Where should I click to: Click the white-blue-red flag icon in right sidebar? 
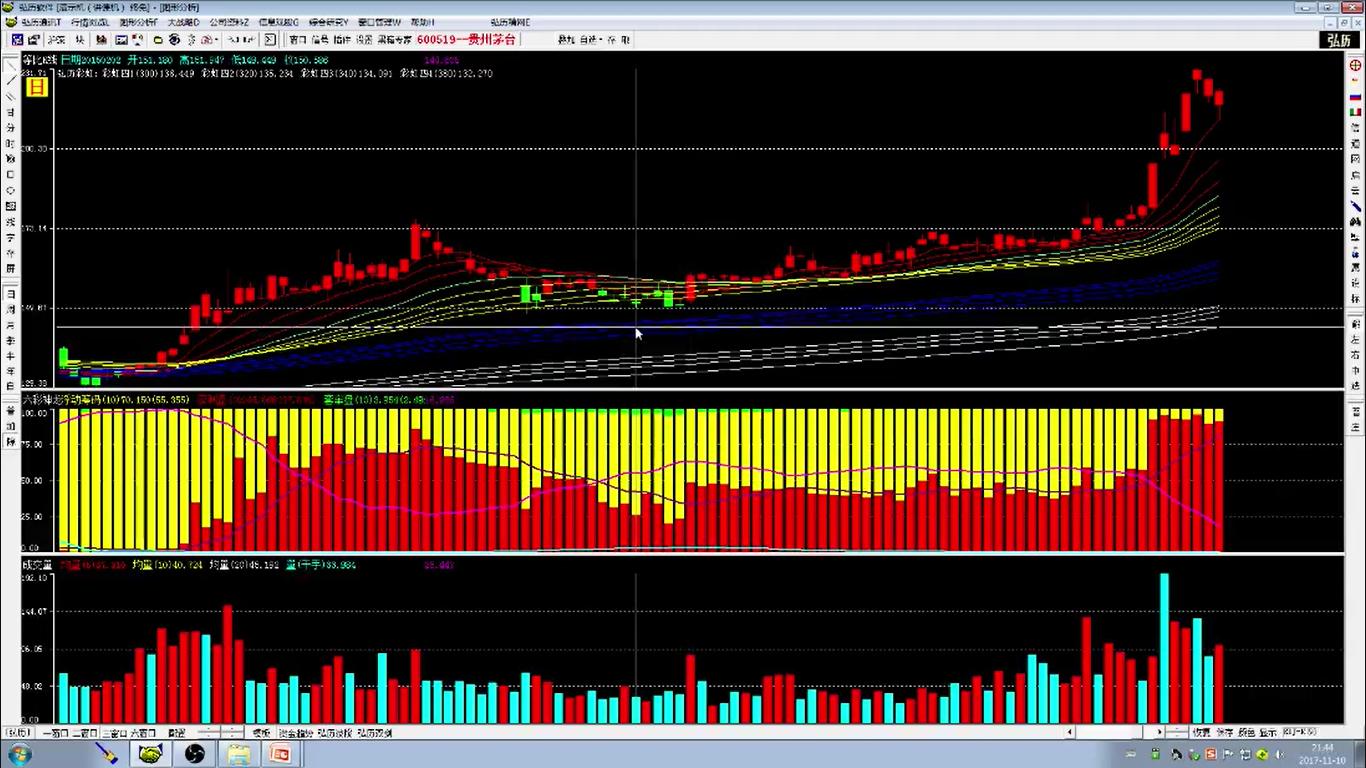[x=1355, y=96]
